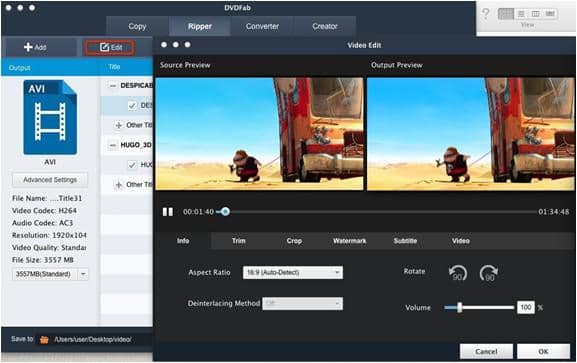Browse Save to folder icon

(44, 339)
